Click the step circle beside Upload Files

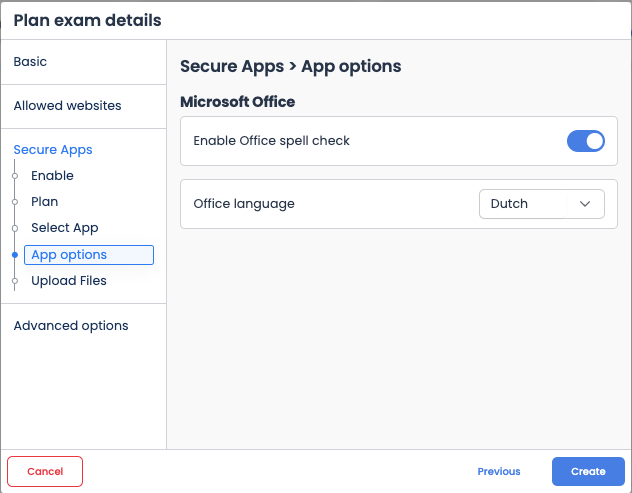tap(15, 281)
